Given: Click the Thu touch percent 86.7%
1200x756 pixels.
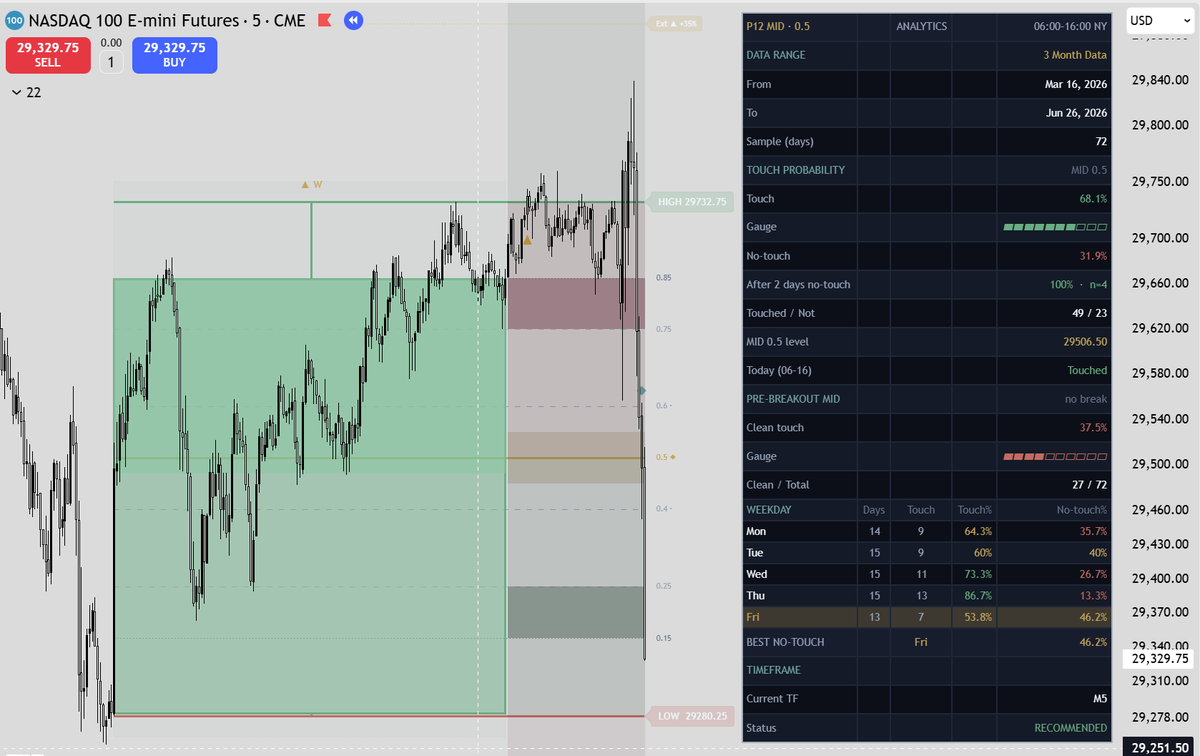Looking at the screenshot, I should click(978, 595).
